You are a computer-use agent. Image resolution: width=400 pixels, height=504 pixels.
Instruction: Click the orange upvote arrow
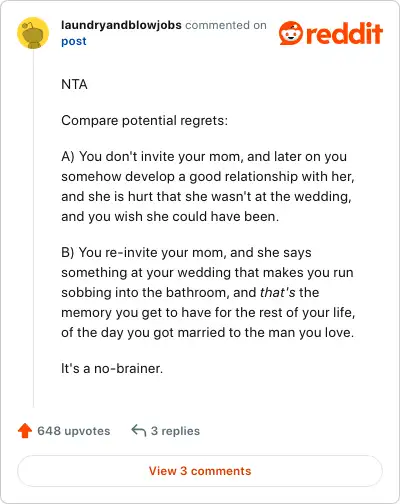pos(25,431)
